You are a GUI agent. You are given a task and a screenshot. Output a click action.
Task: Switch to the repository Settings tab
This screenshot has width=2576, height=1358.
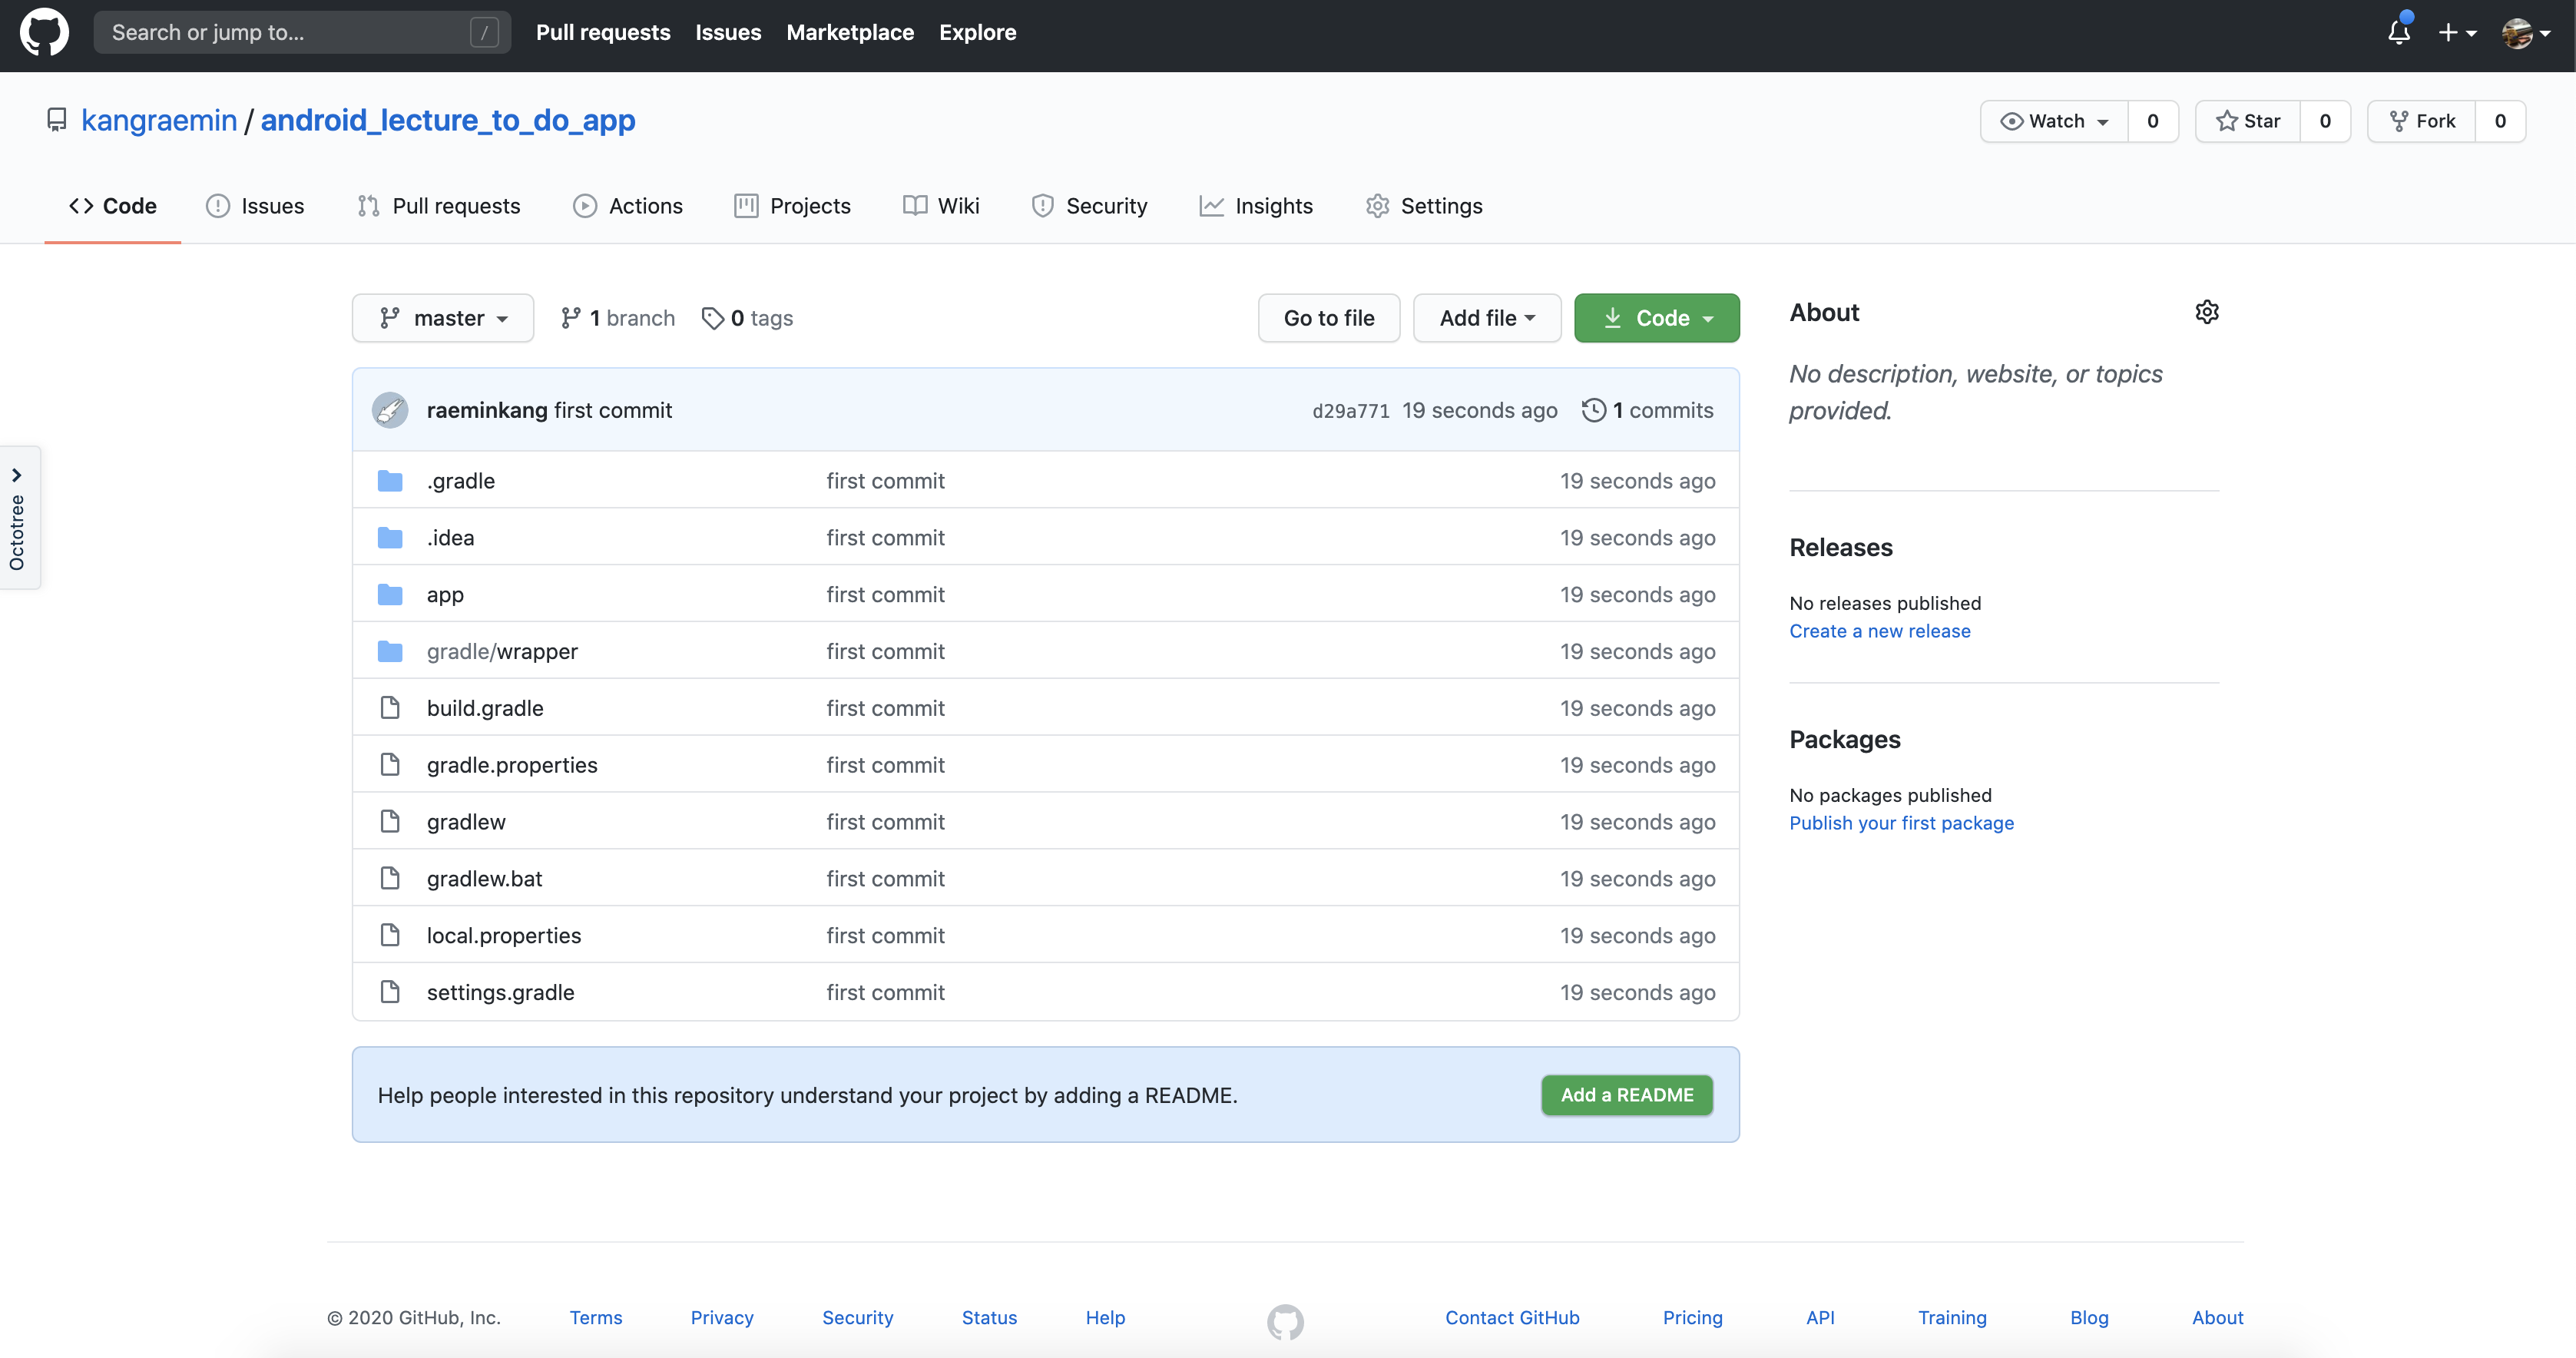tap(1425, 206)
